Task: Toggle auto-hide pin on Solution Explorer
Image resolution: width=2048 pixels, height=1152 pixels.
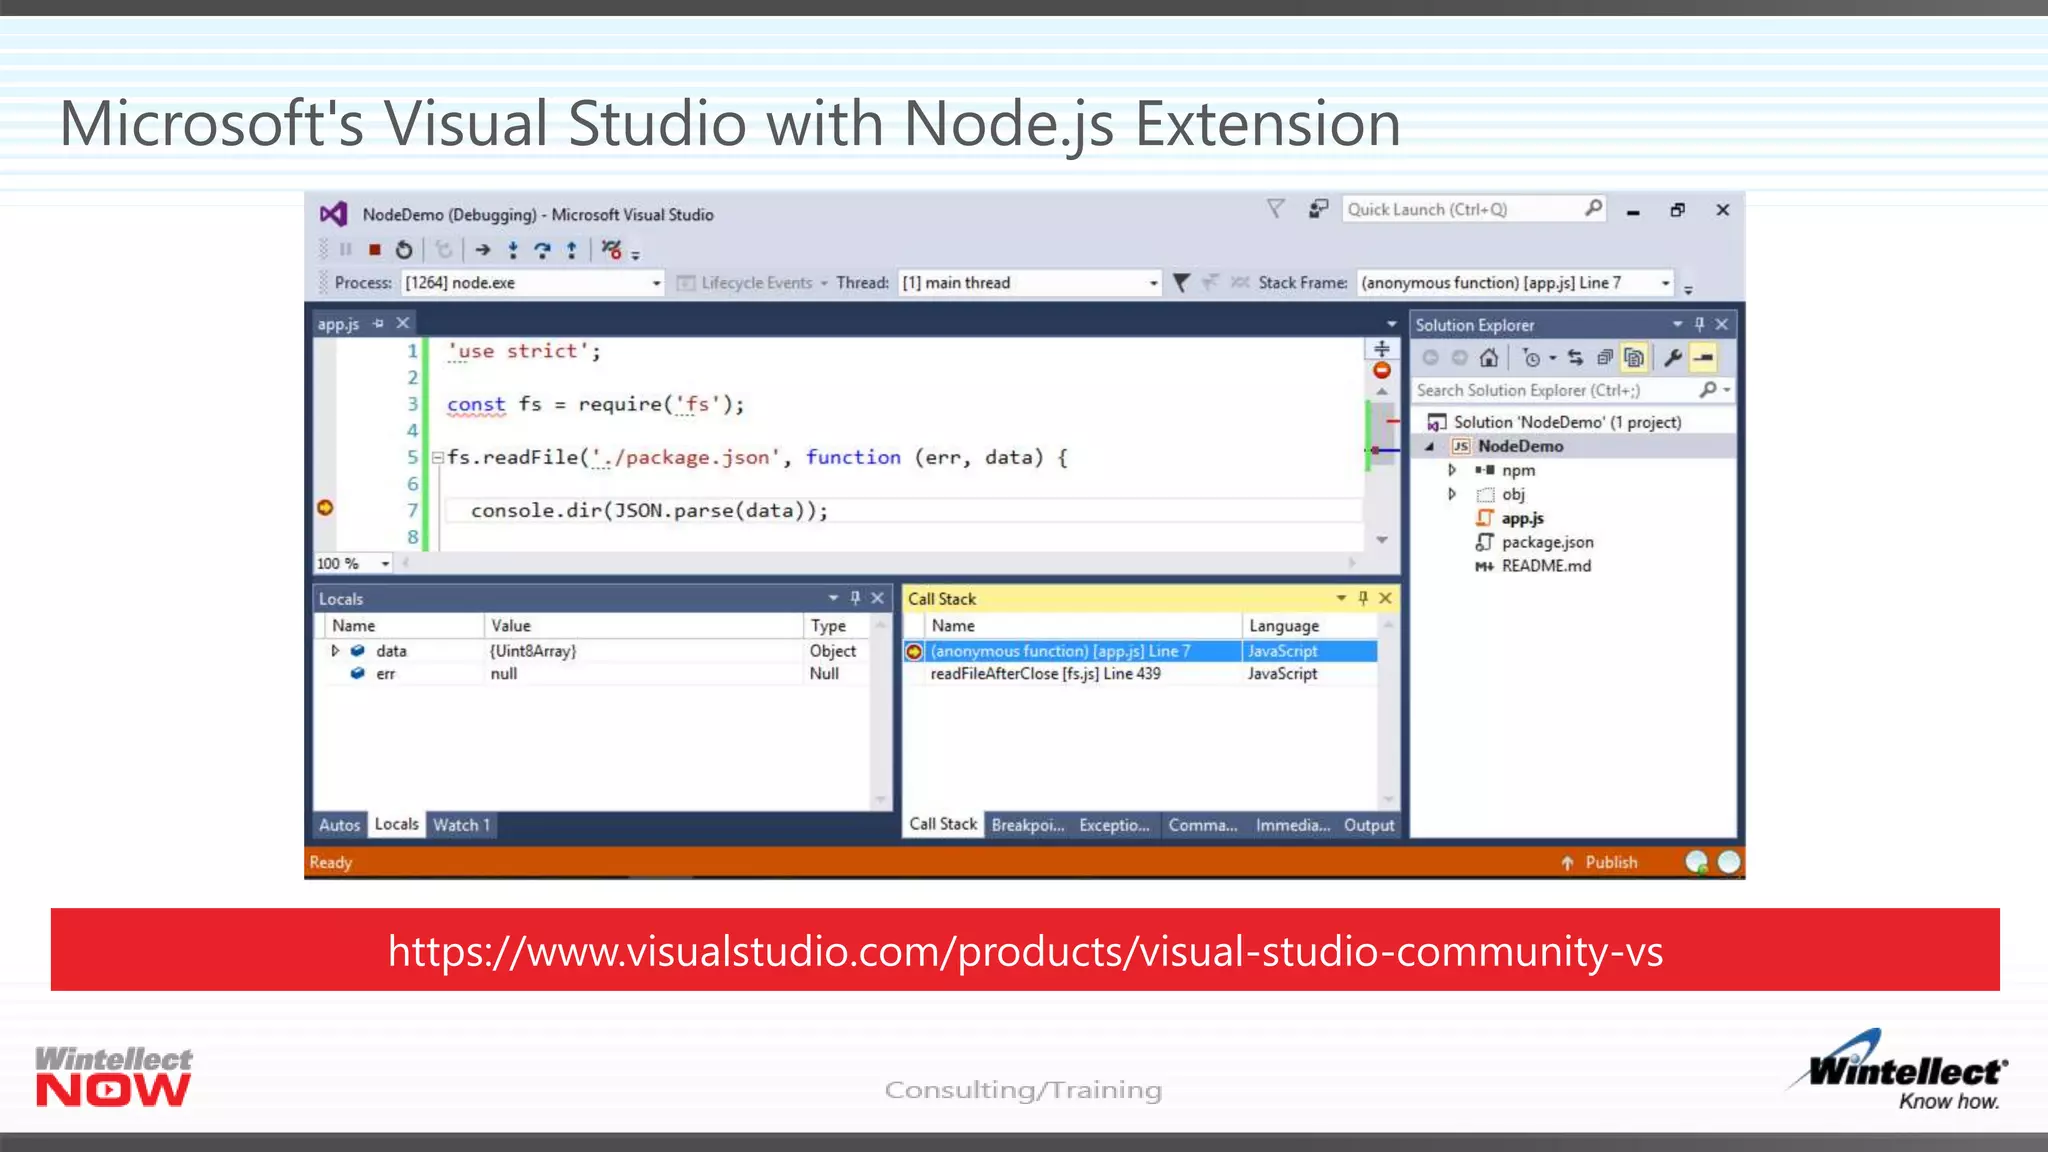Action: point(1699,325)
